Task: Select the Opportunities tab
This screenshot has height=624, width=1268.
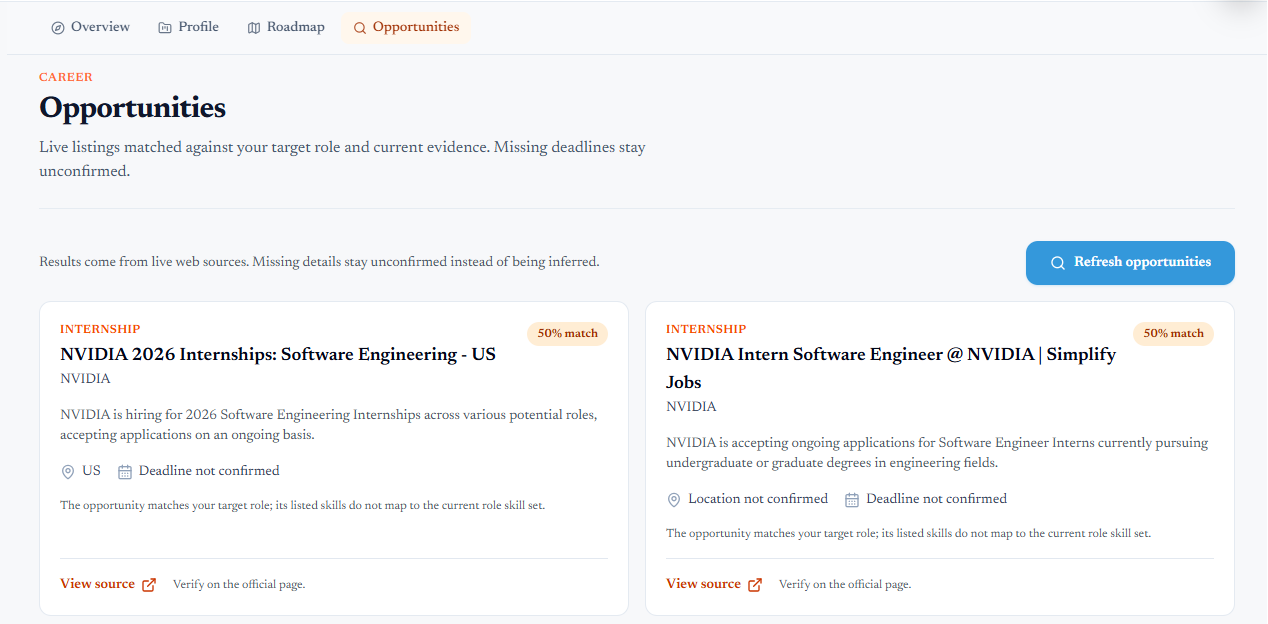Action: (x=406, y=27)
